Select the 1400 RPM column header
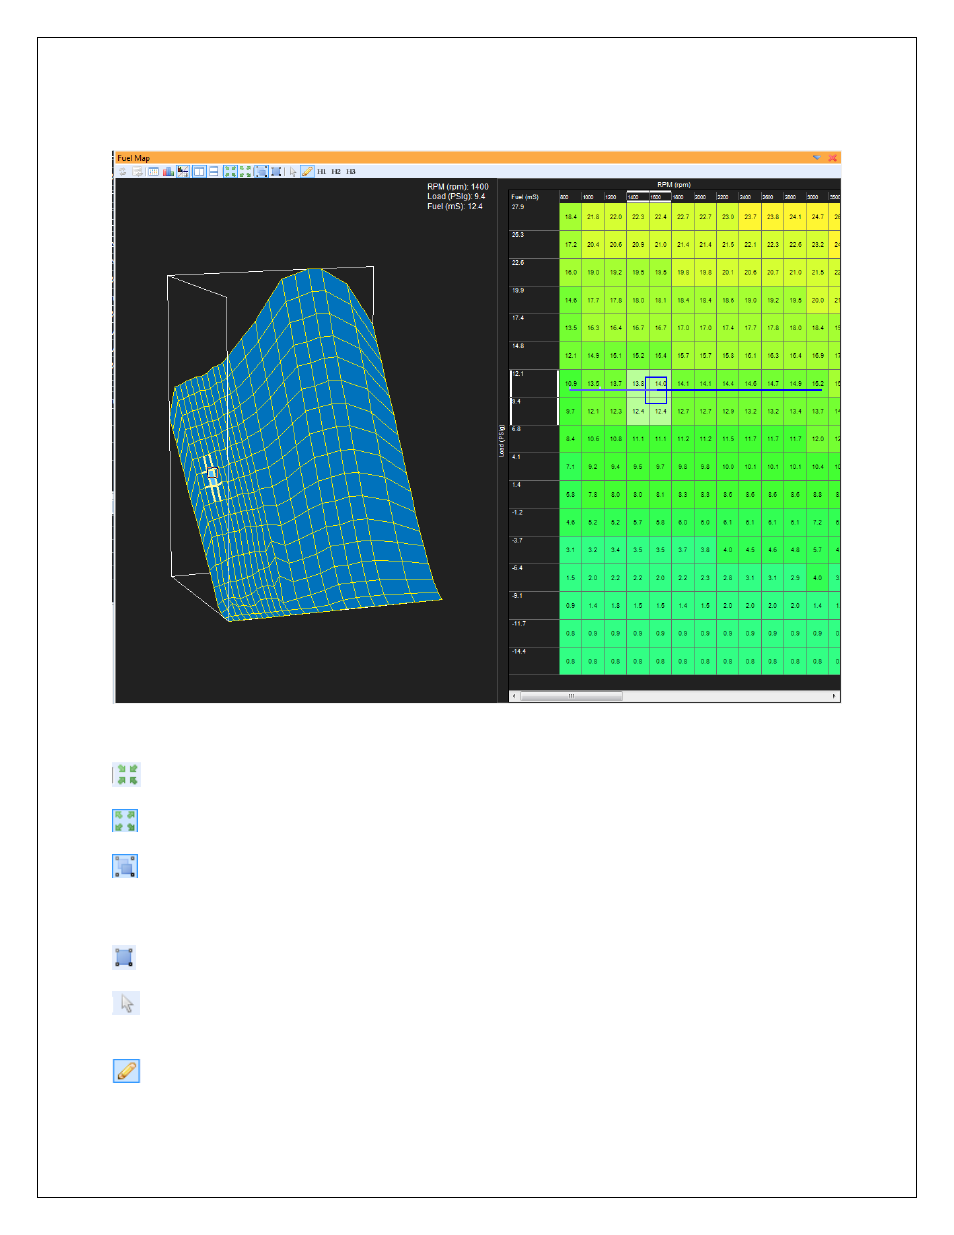This screenshot has height=1235, width=954. 638,197
